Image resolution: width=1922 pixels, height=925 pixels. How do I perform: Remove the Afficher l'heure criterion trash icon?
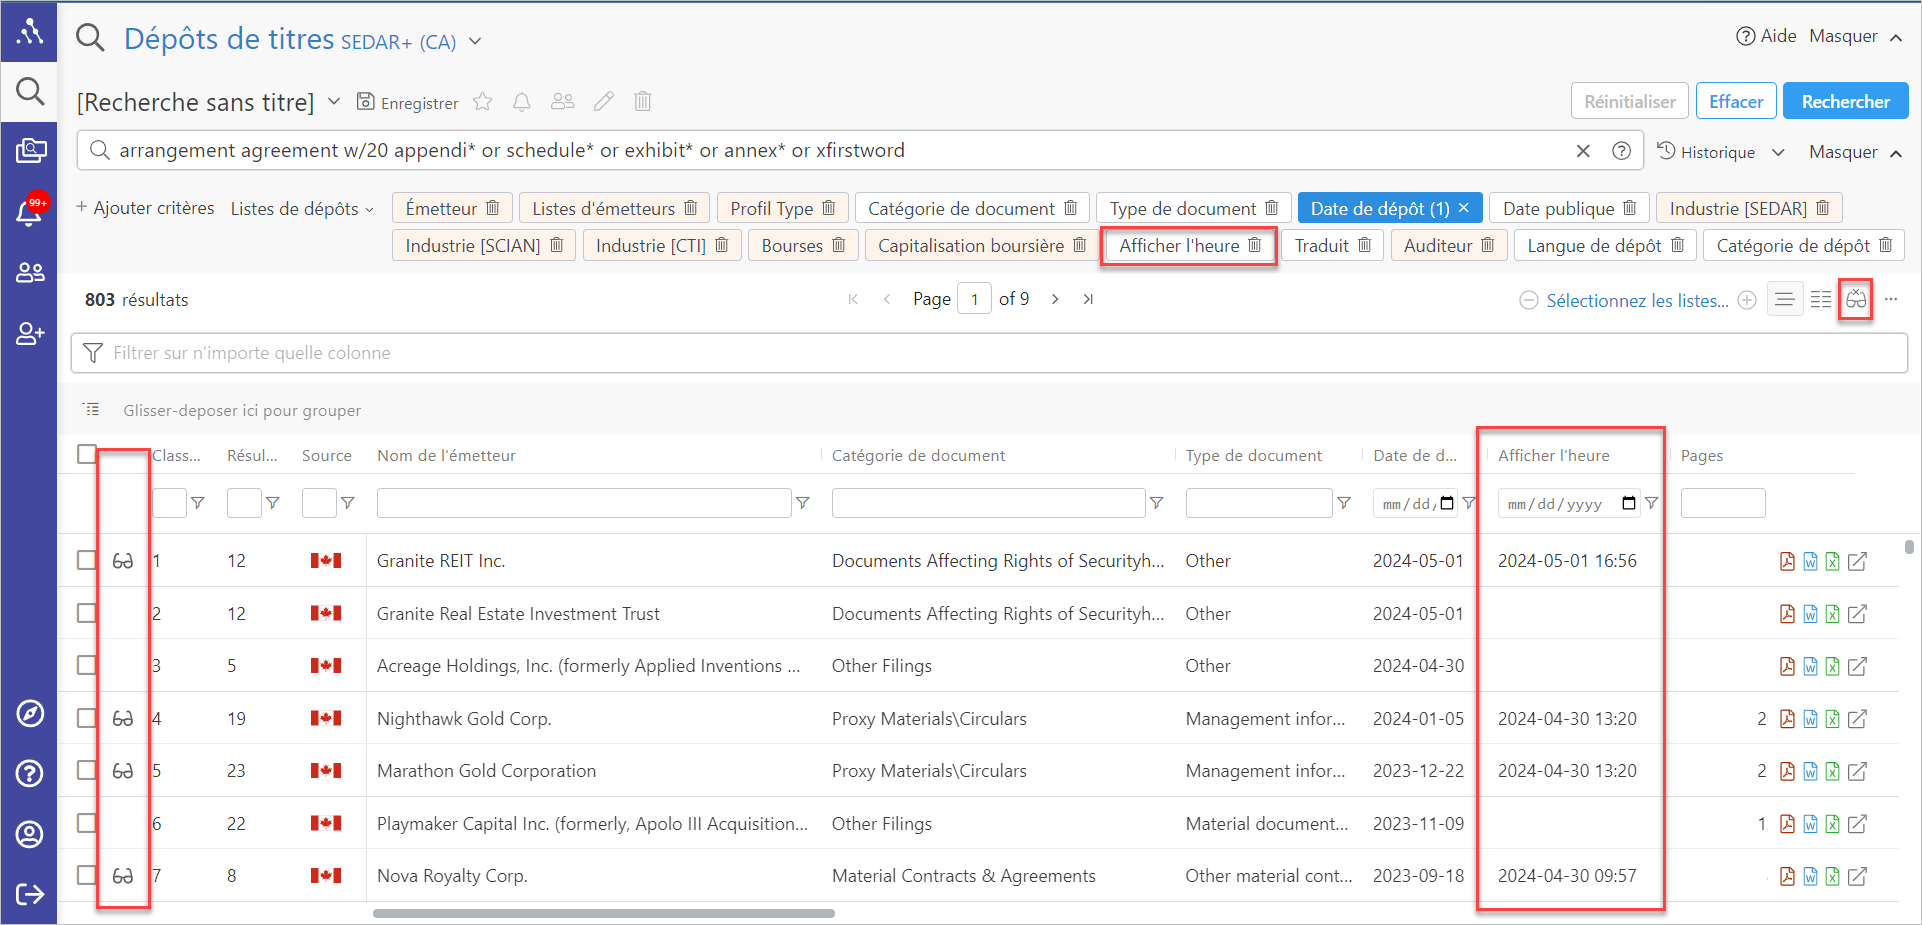click(x=1254, y=246)
